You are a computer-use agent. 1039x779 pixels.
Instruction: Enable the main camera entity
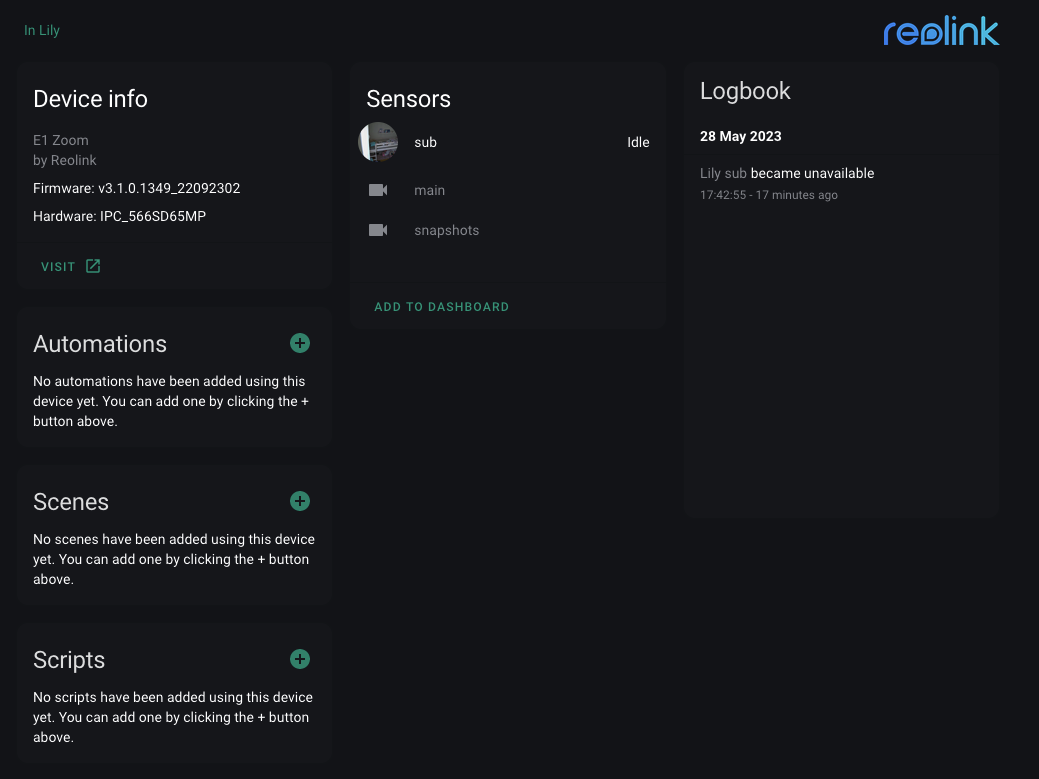pos(430,190)
